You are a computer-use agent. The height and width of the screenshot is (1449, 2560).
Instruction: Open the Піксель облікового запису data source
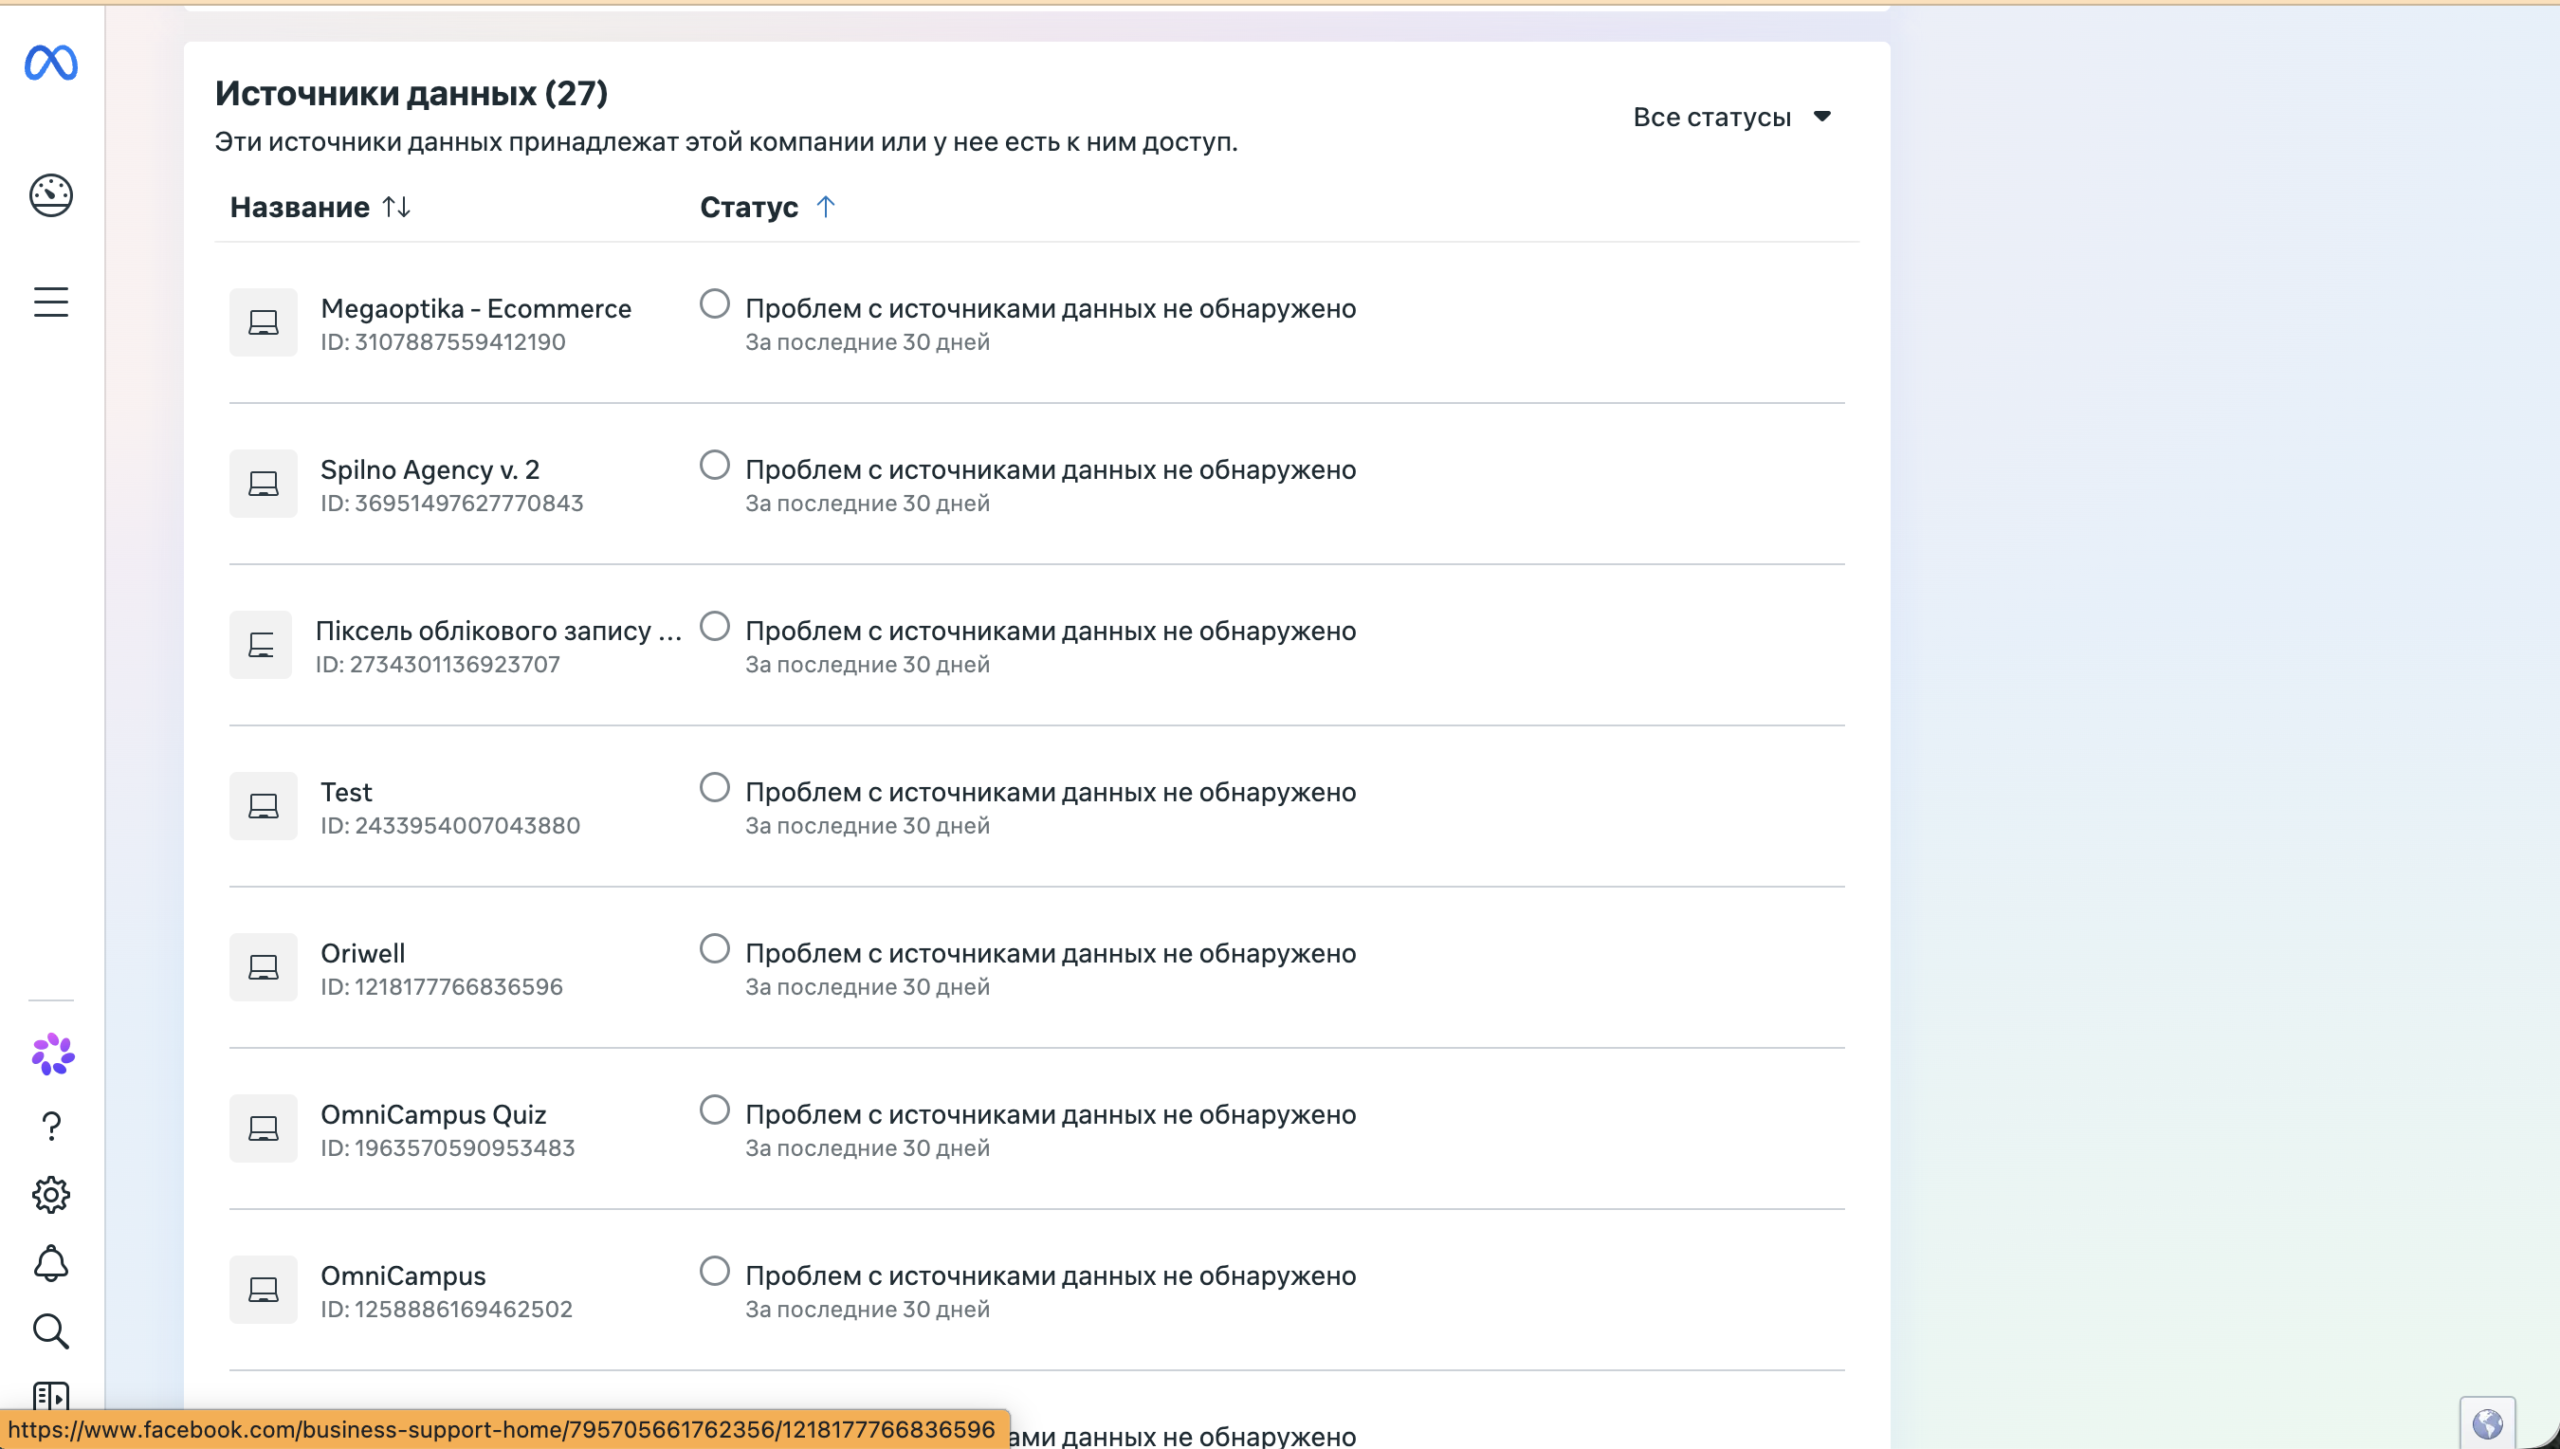pos(499,630)
